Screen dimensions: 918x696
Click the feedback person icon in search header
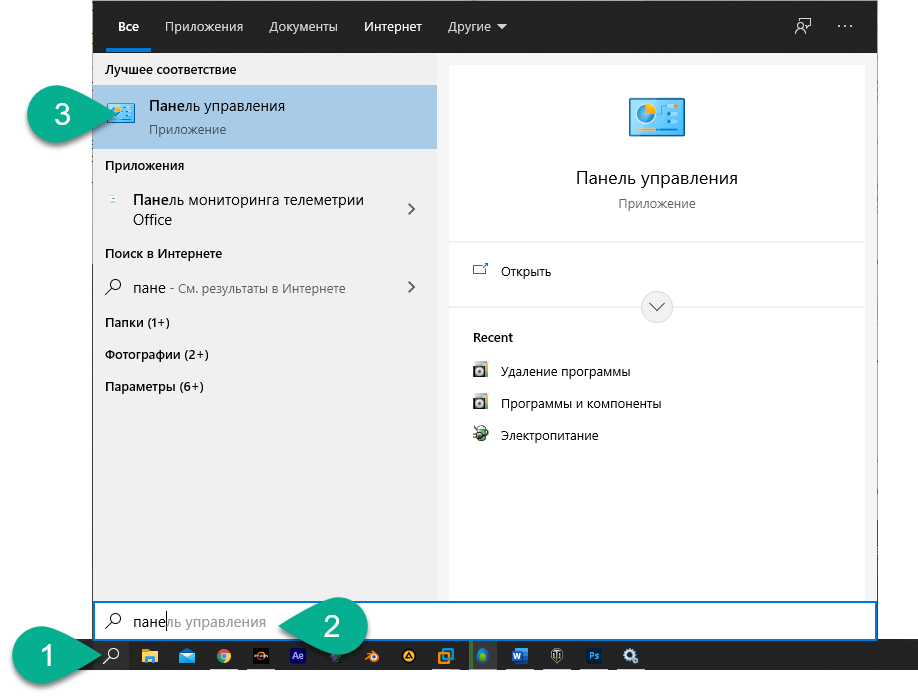coord(803,26)
